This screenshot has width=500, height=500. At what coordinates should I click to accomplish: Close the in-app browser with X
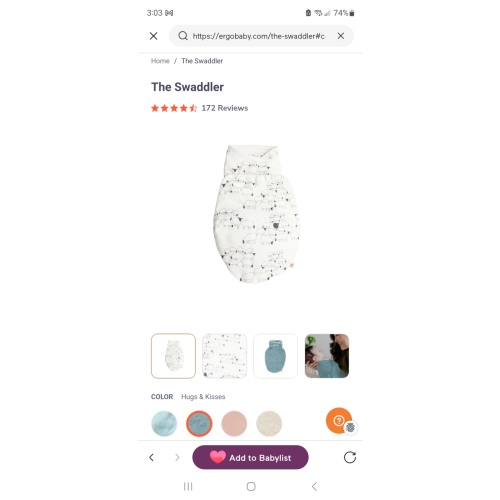point(153,36)
